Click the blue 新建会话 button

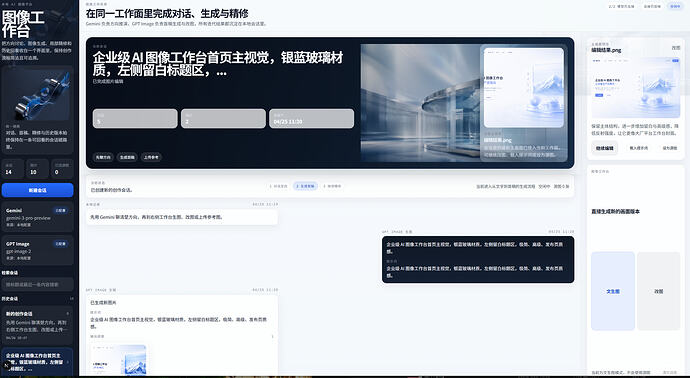tap(37, 190)
